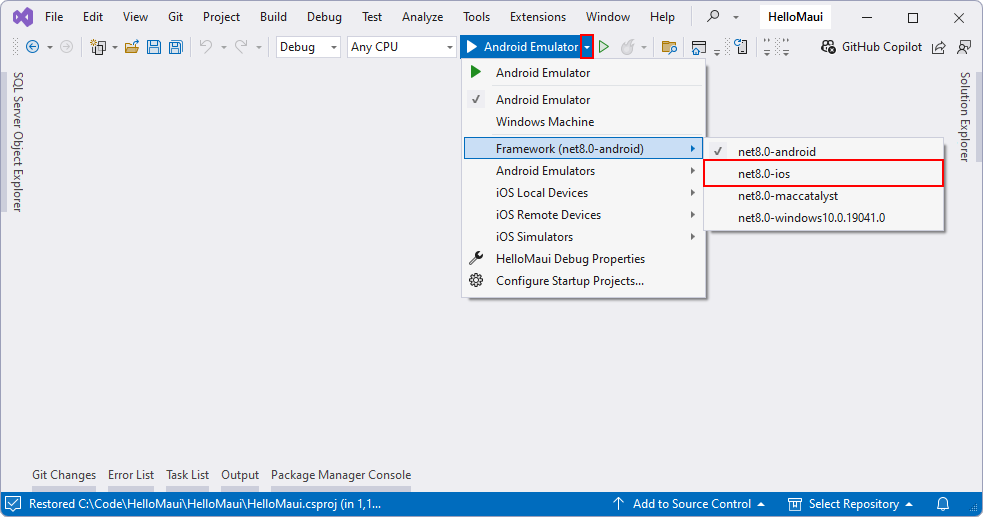Open the File menu
The height and width of the screenshot is (517, 983).
click(x=54, y=17)
